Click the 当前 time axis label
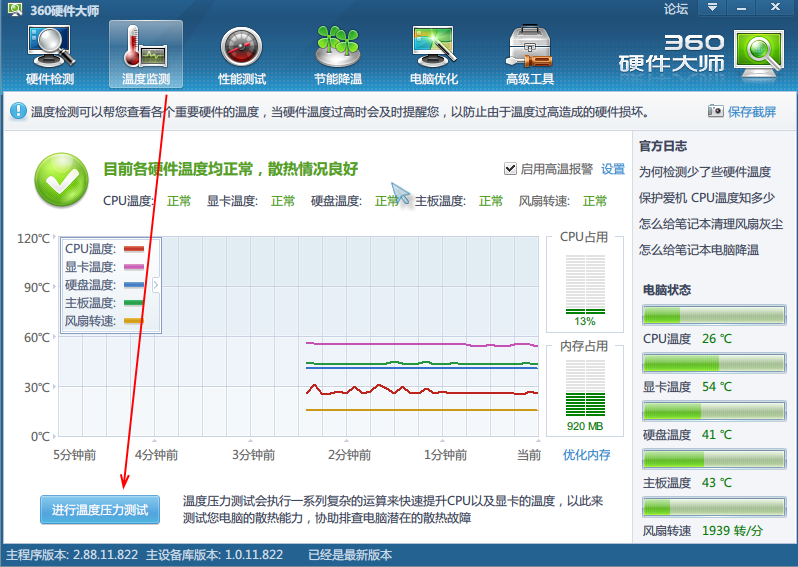798x567 pixels. [x=529, y=455]
